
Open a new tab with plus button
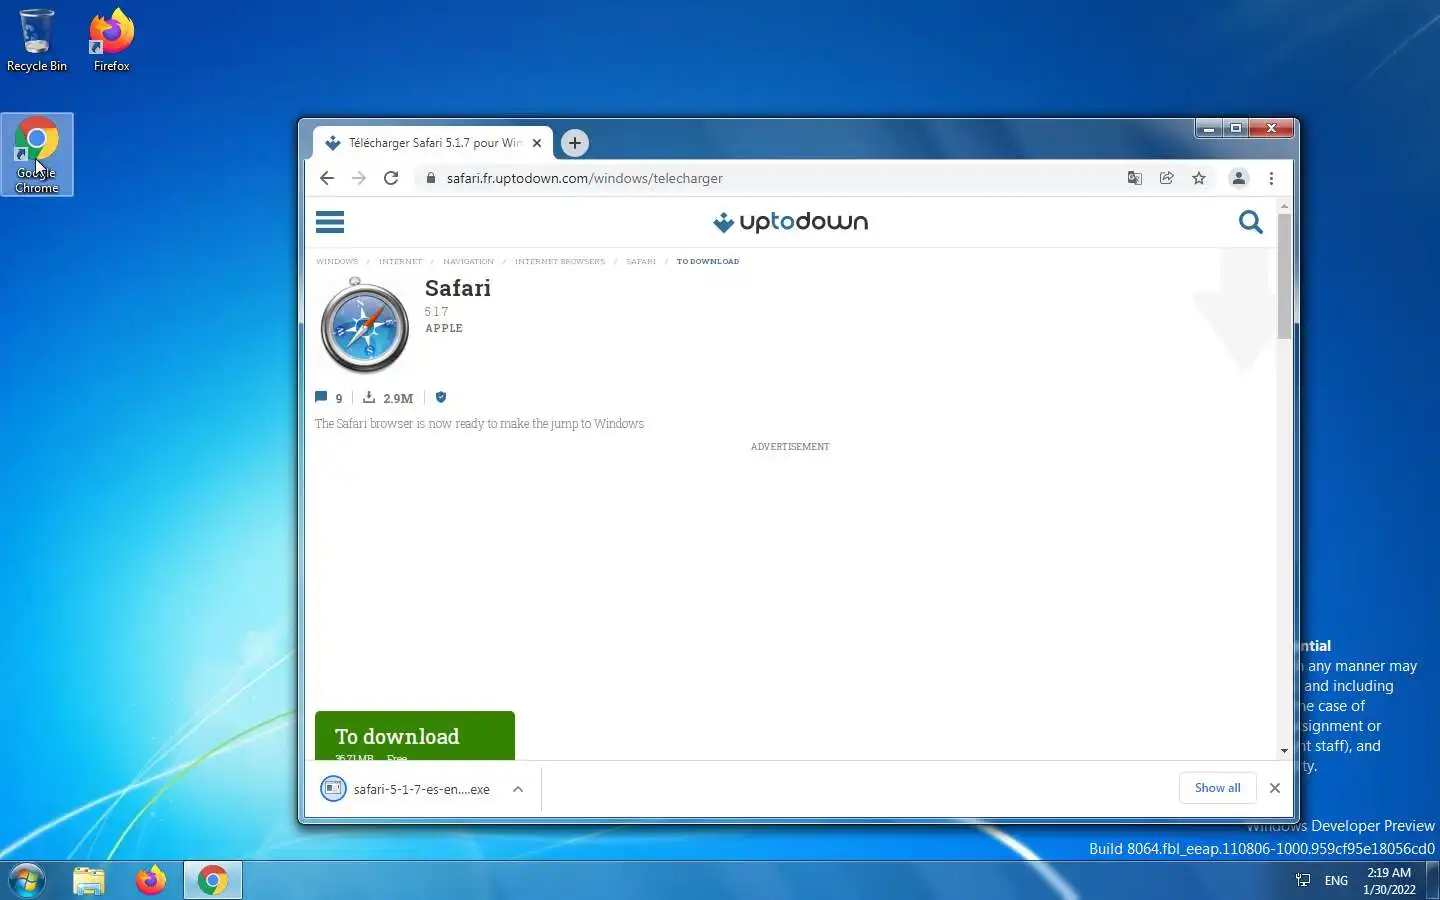[575, 143]
